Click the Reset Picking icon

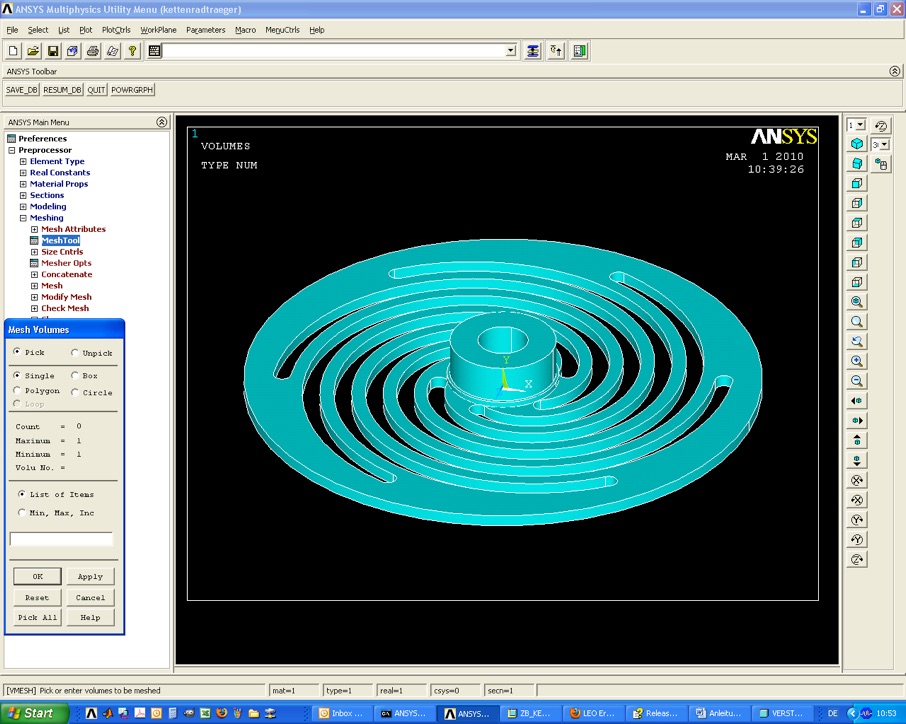[x=556, y=51]
